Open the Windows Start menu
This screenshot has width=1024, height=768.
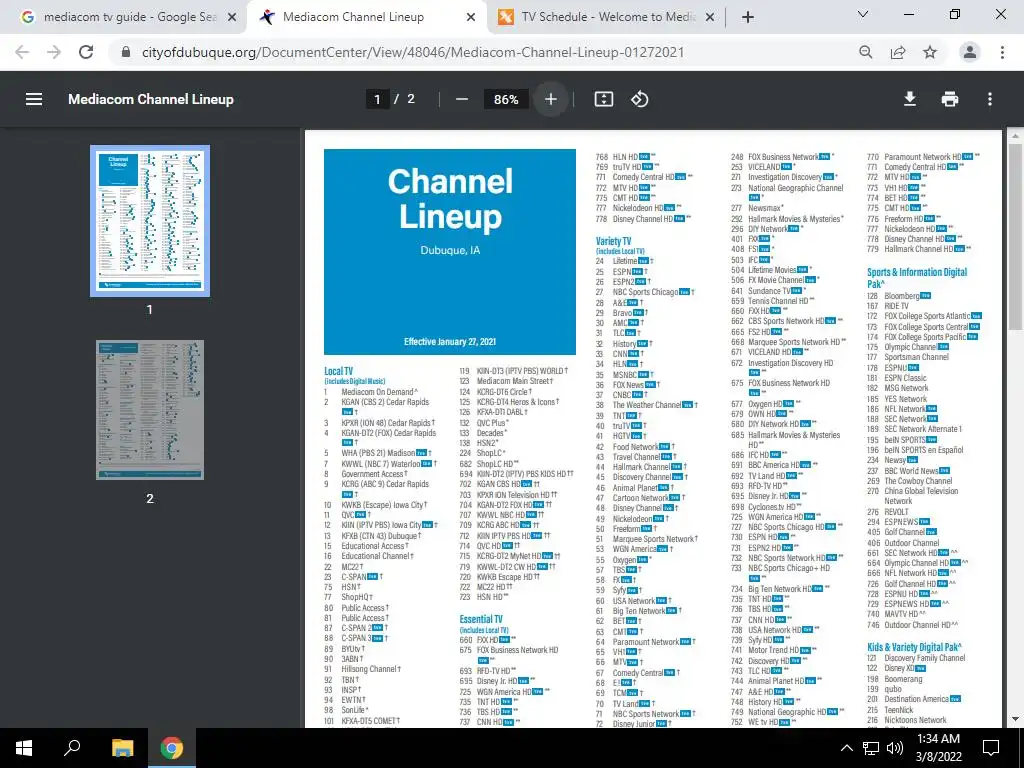pos(24,748)
